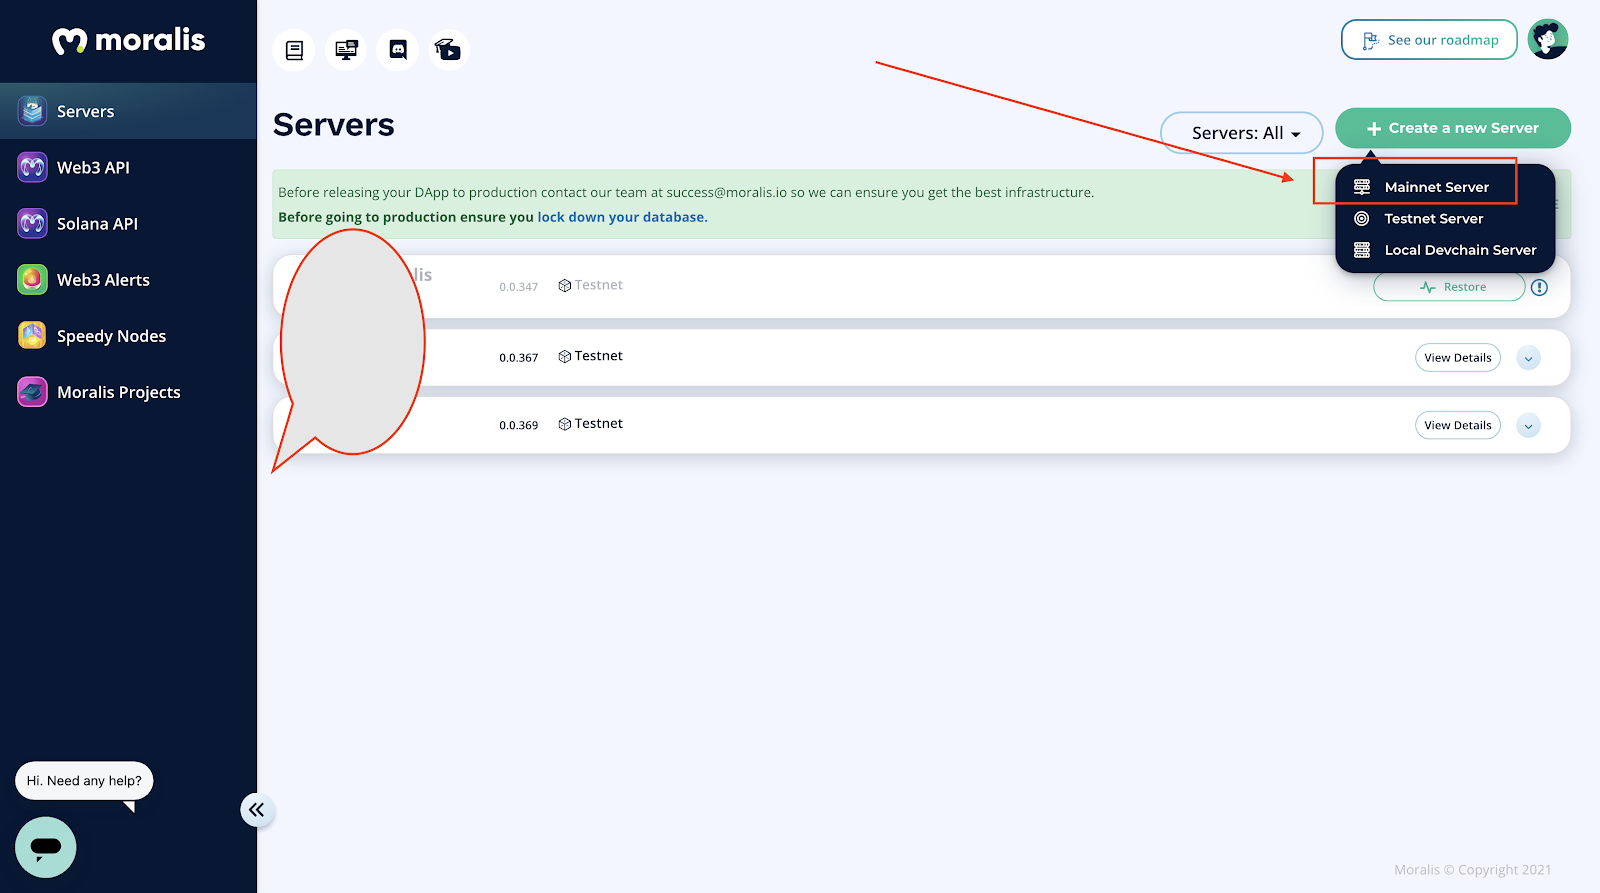The image size is (1600, 893).
Task: Click Testnet label on 0.0.369 row
Action: (599, 424)
